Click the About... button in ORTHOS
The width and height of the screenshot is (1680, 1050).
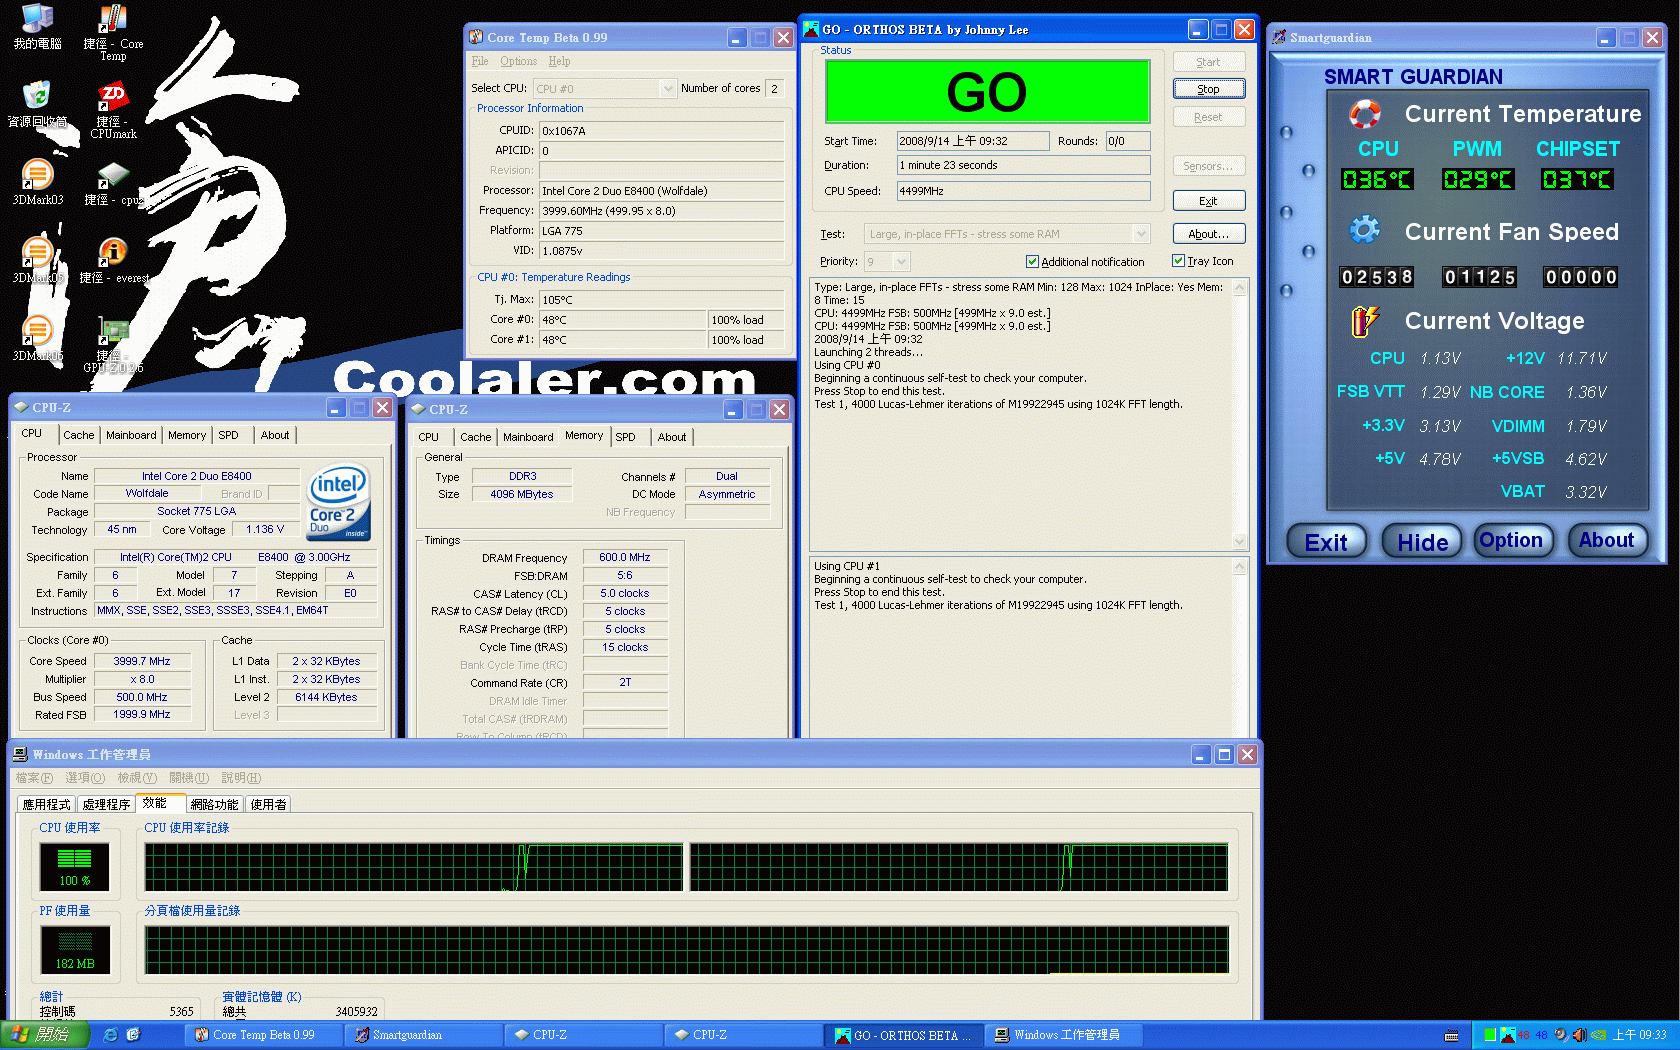click(1208, 234)
